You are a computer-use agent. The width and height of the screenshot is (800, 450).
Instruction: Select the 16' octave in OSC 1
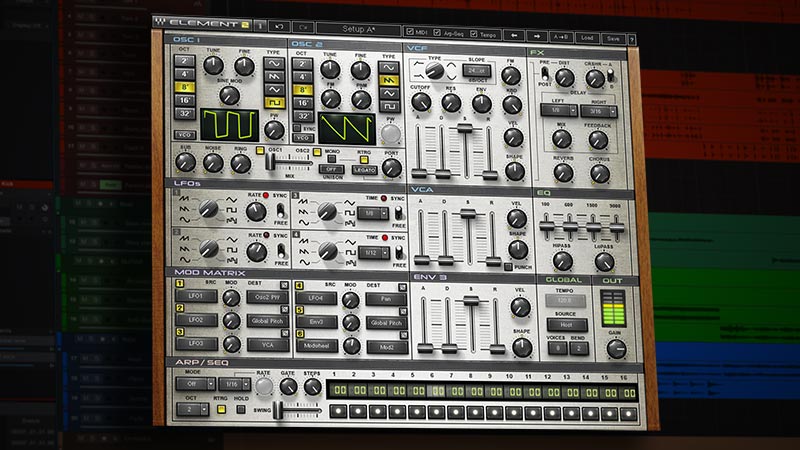click(185, 100)
